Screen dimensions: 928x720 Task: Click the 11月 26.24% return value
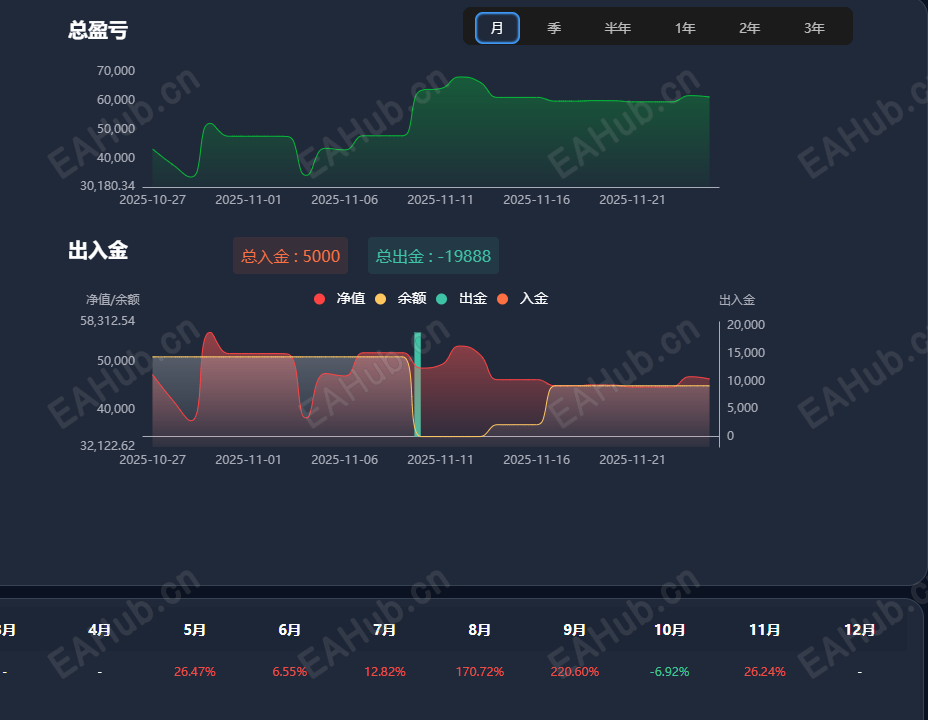(765, 671)
